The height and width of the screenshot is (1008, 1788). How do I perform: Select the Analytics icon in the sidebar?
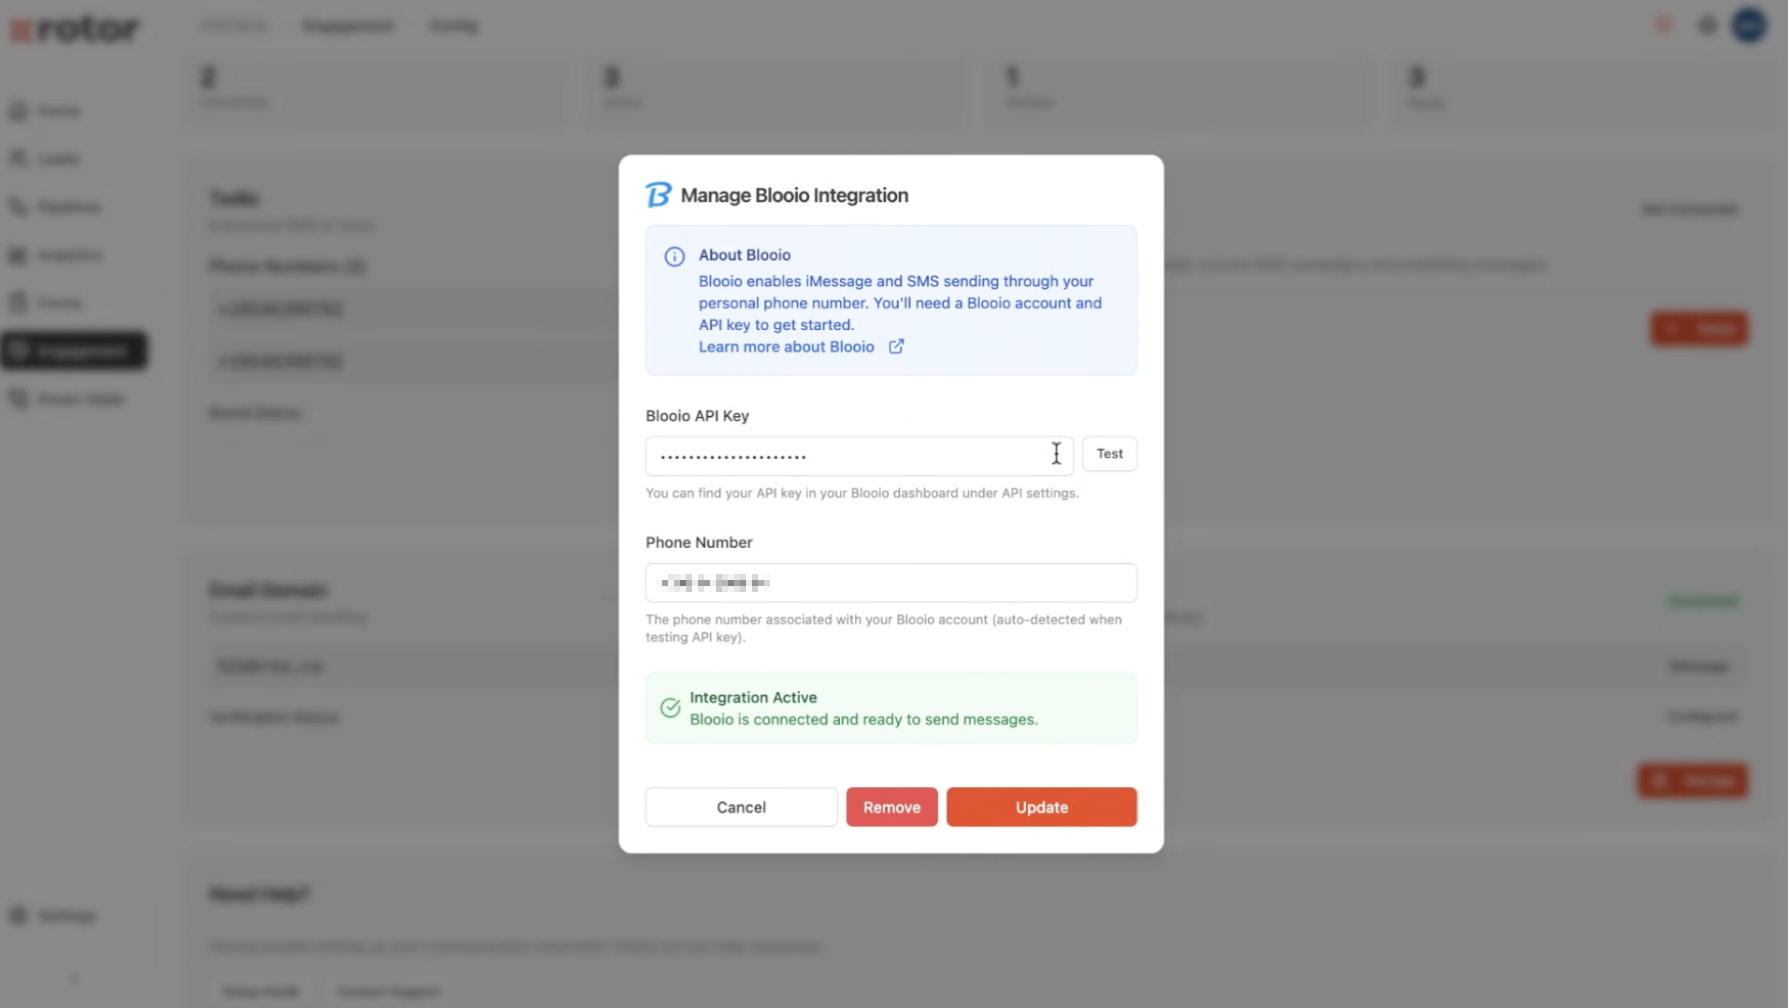17,254
